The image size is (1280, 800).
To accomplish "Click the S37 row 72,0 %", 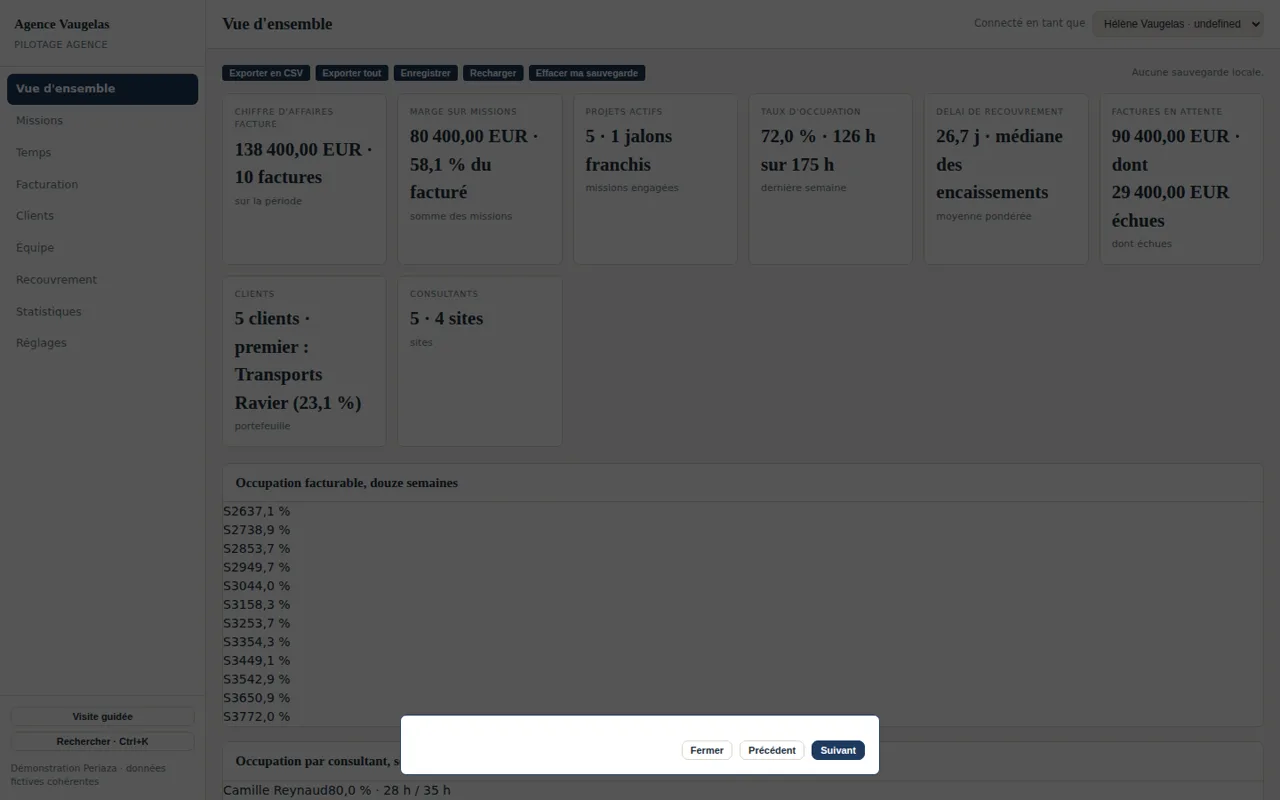I will 742,717.
